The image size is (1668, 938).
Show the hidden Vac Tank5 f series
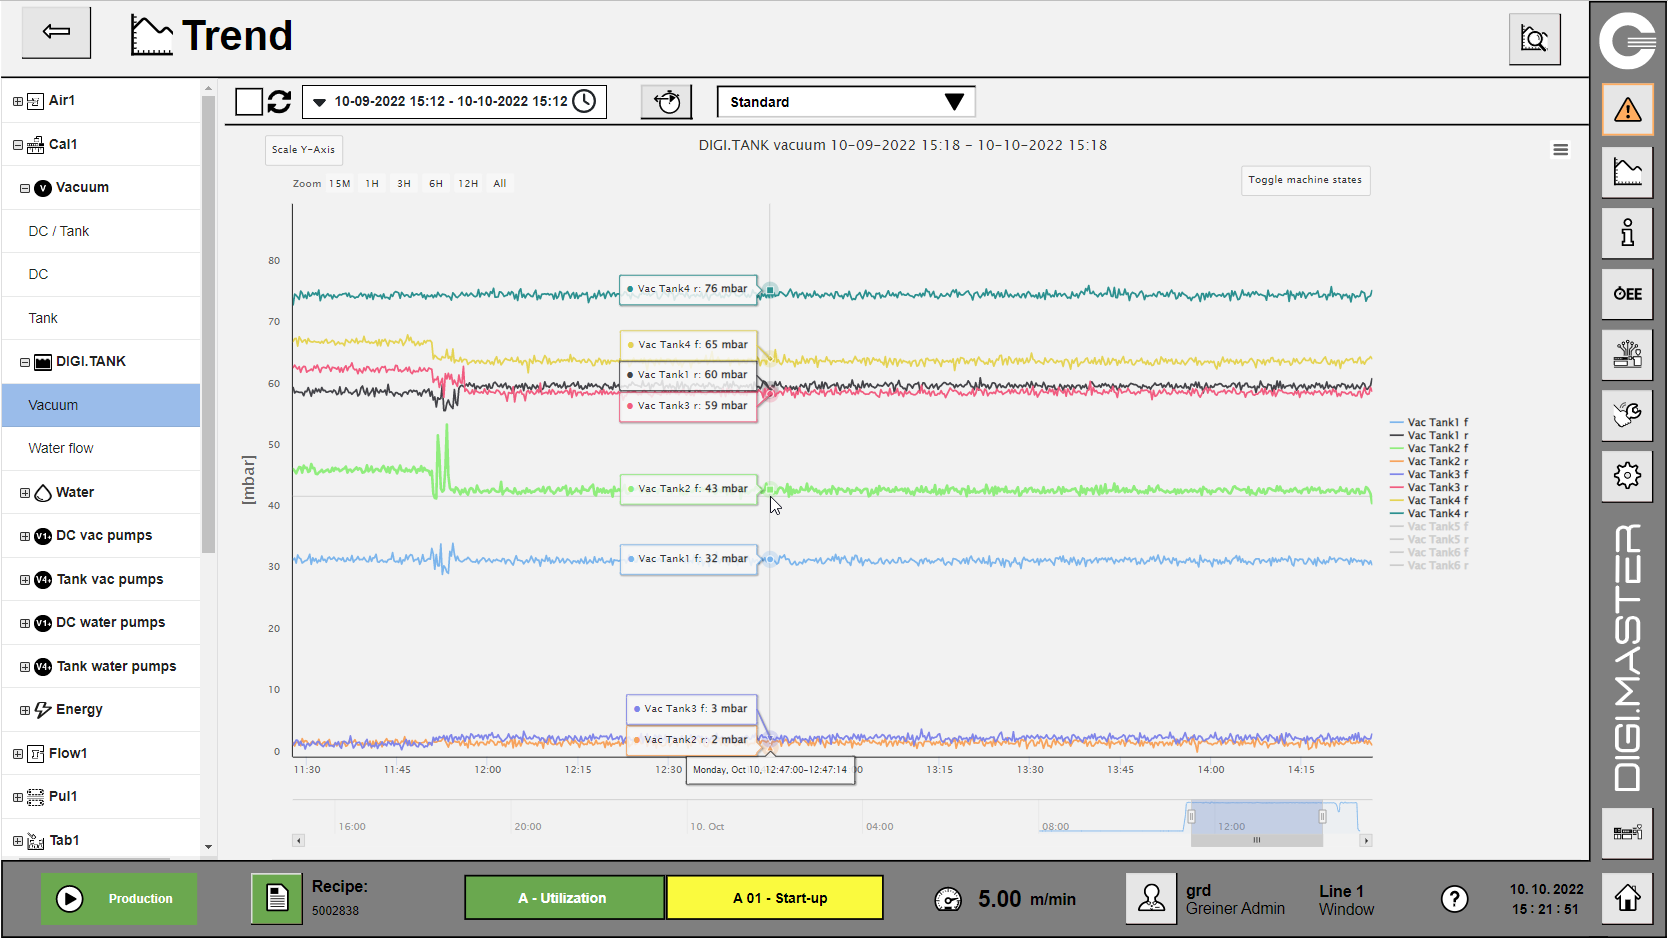1429,527
